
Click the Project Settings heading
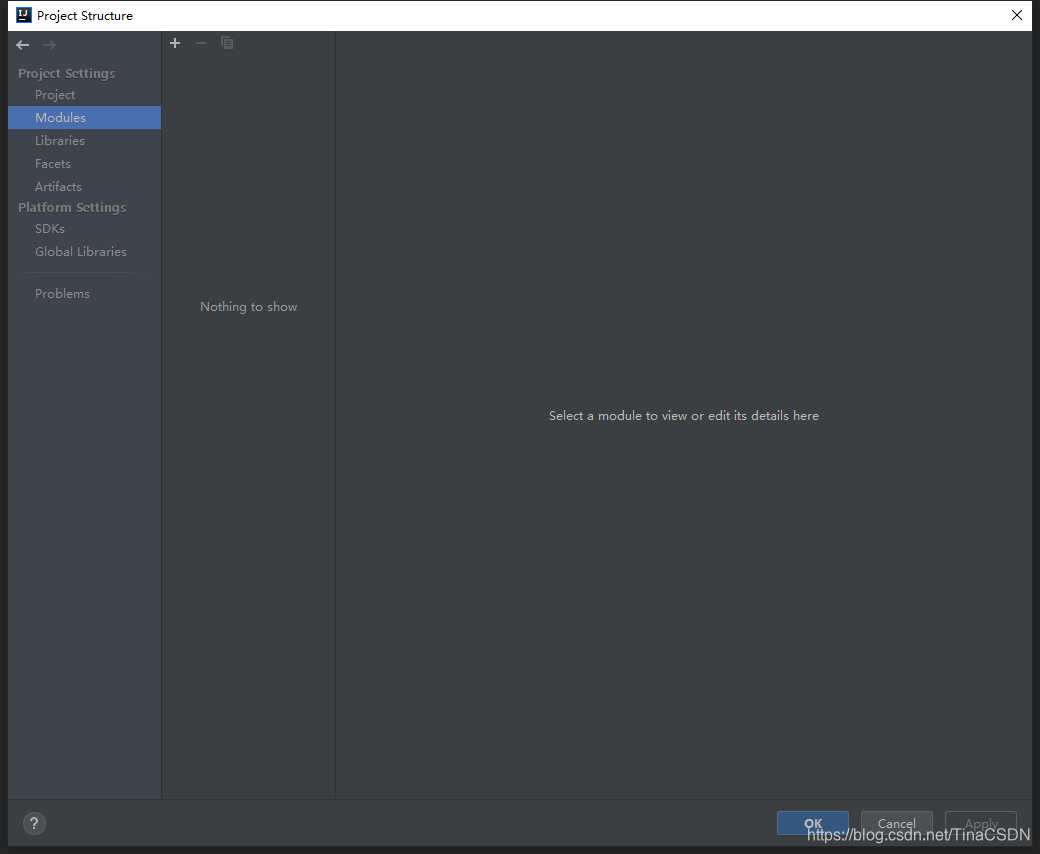click(x=66, y=74)
